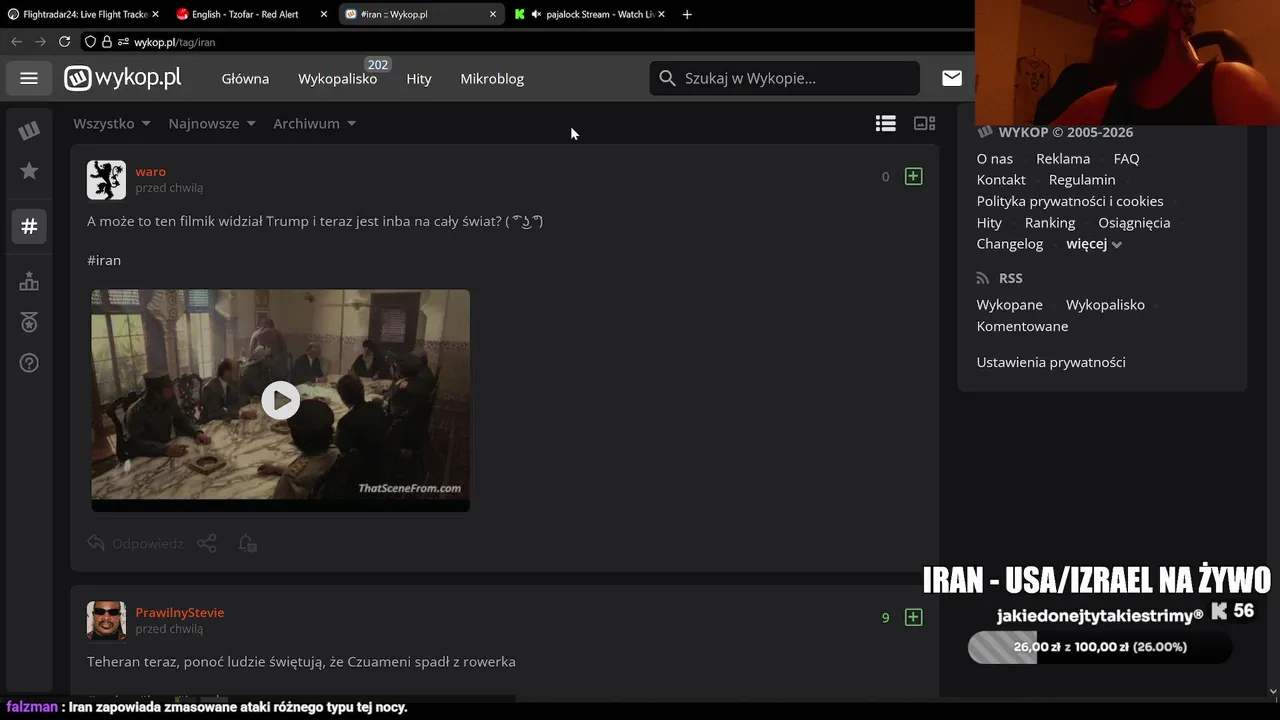
Task: Open the Ranking footer link
Action: pos(1050,223)
